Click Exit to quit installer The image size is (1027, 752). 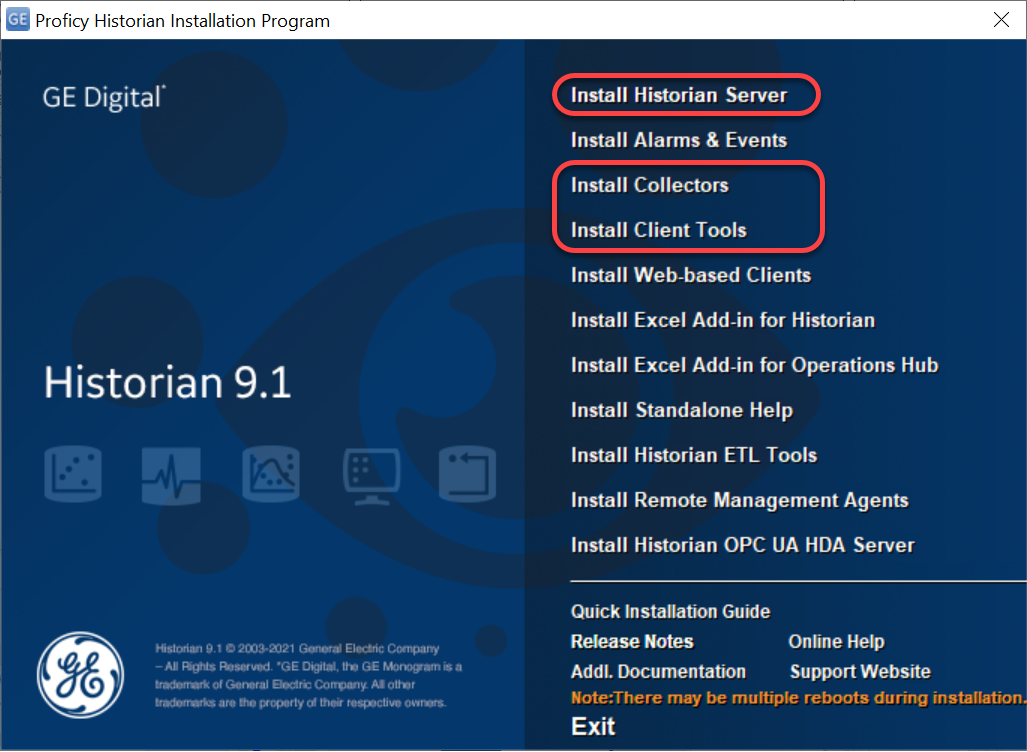593,726
